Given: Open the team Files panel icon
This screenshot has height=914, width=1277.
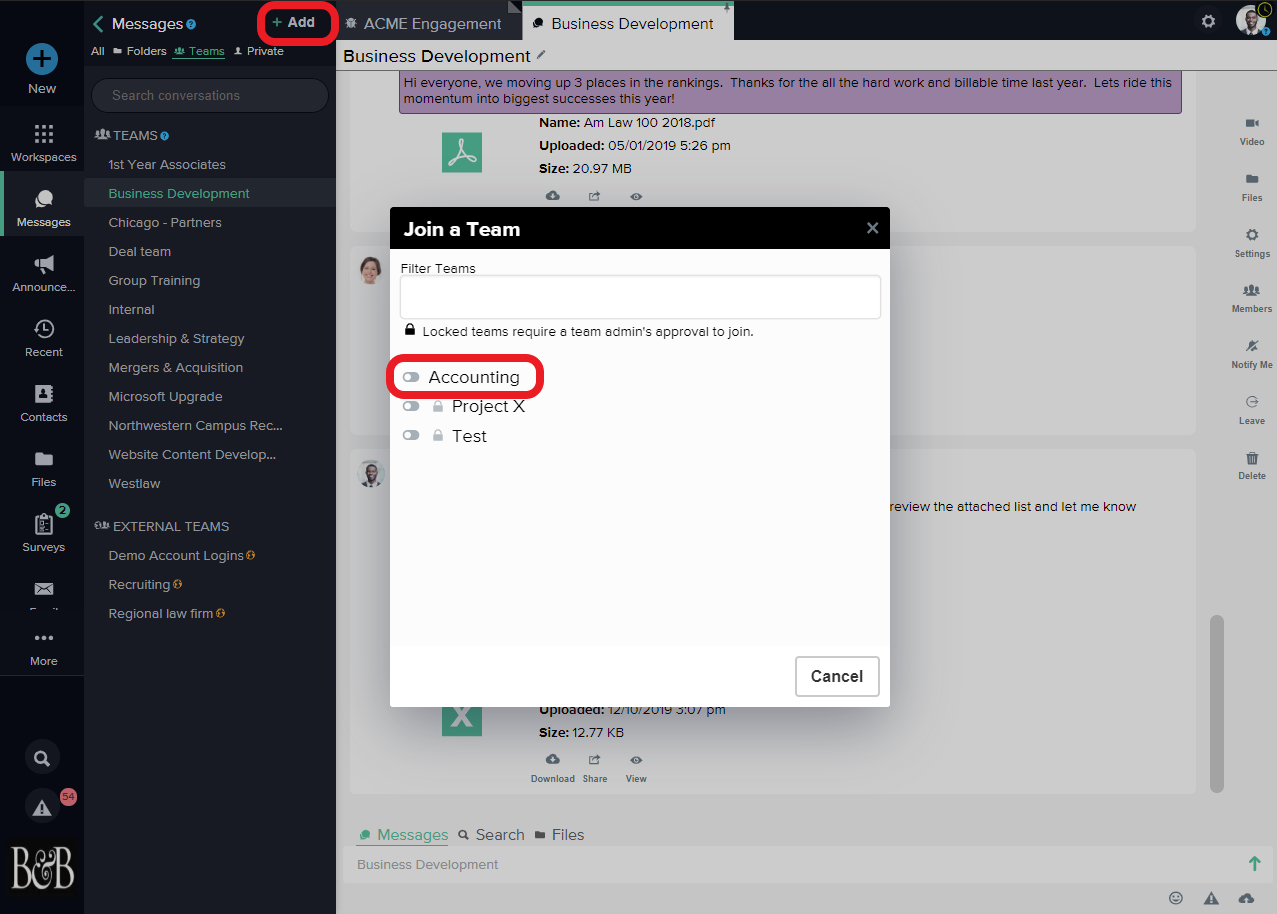Looking at the screenshot, I should pos(1252,179).
